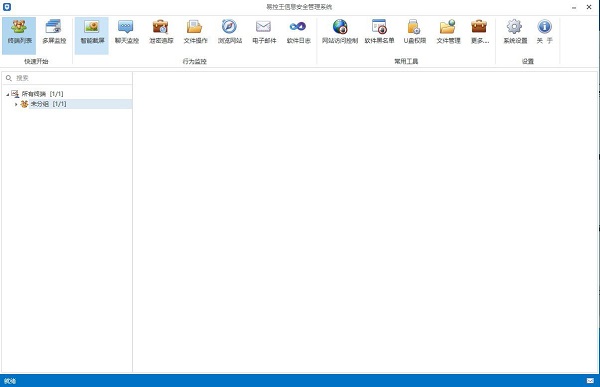600x387 pixels.
Task: Select the 智能截屏 smart screenshot tool
Action: click(x=92, y=35)
